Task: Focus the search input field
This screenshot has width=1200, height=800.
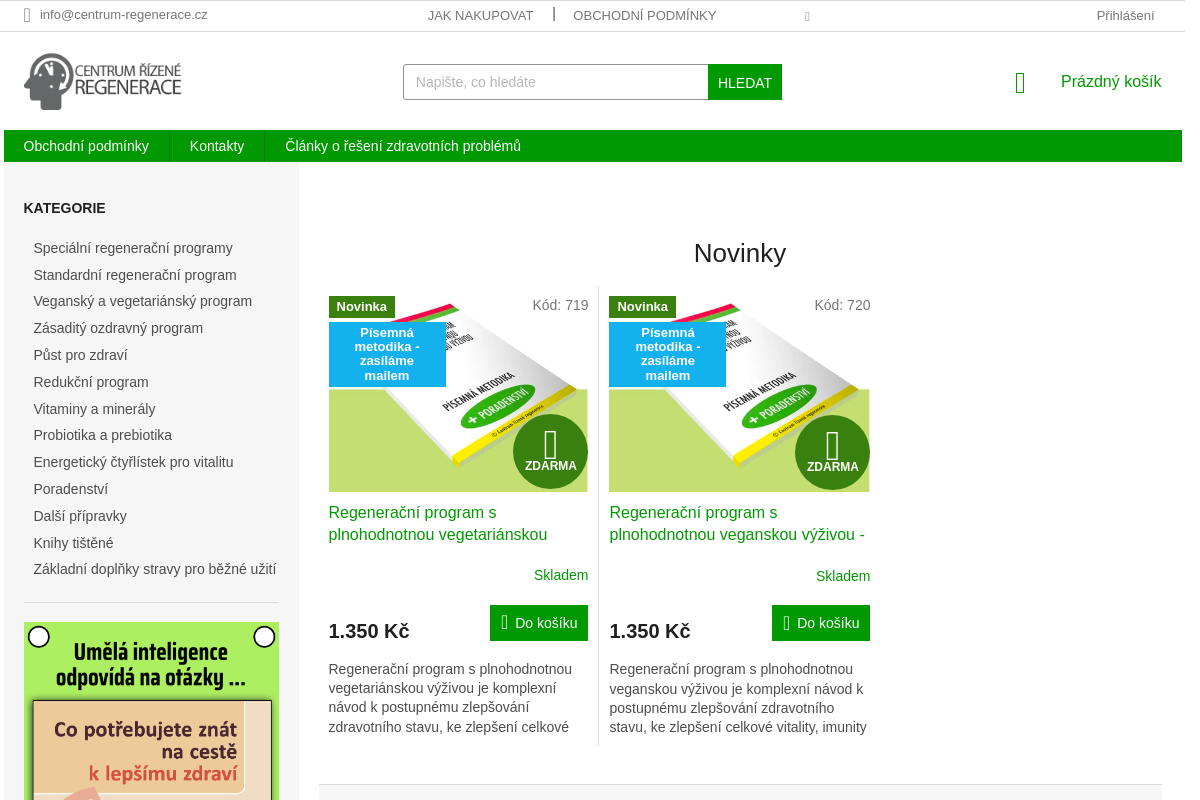Action: (x=556, y=82)
